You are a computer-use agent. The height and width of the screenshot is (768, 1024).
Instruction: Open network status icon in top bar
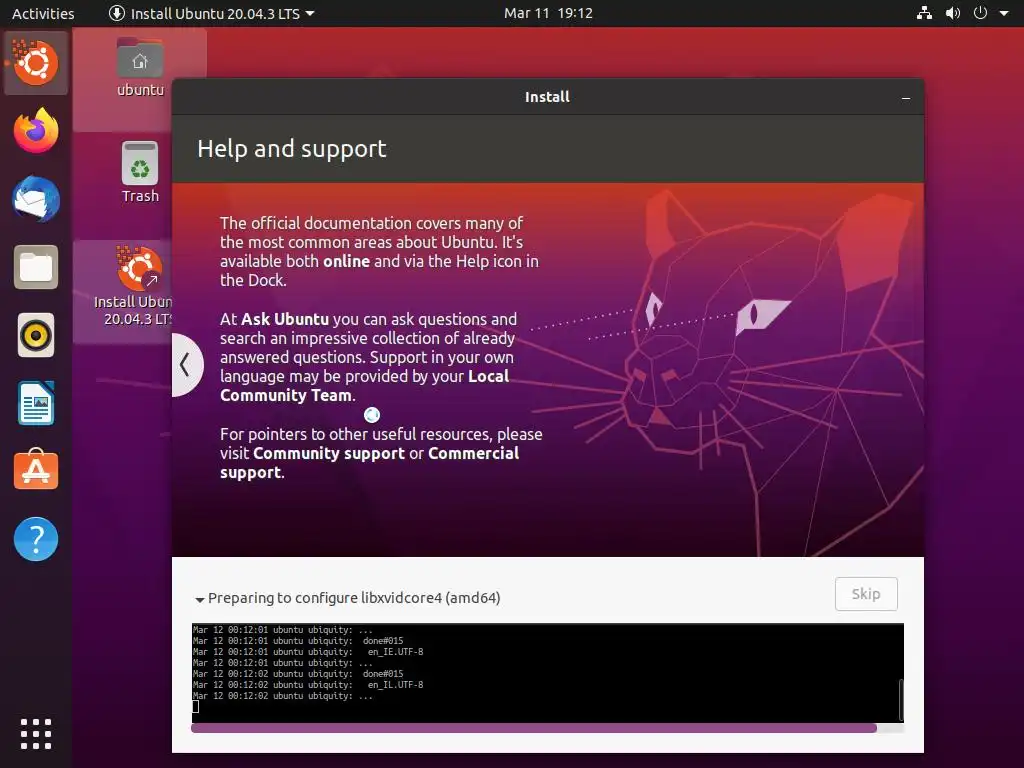(x=924, y=13)
